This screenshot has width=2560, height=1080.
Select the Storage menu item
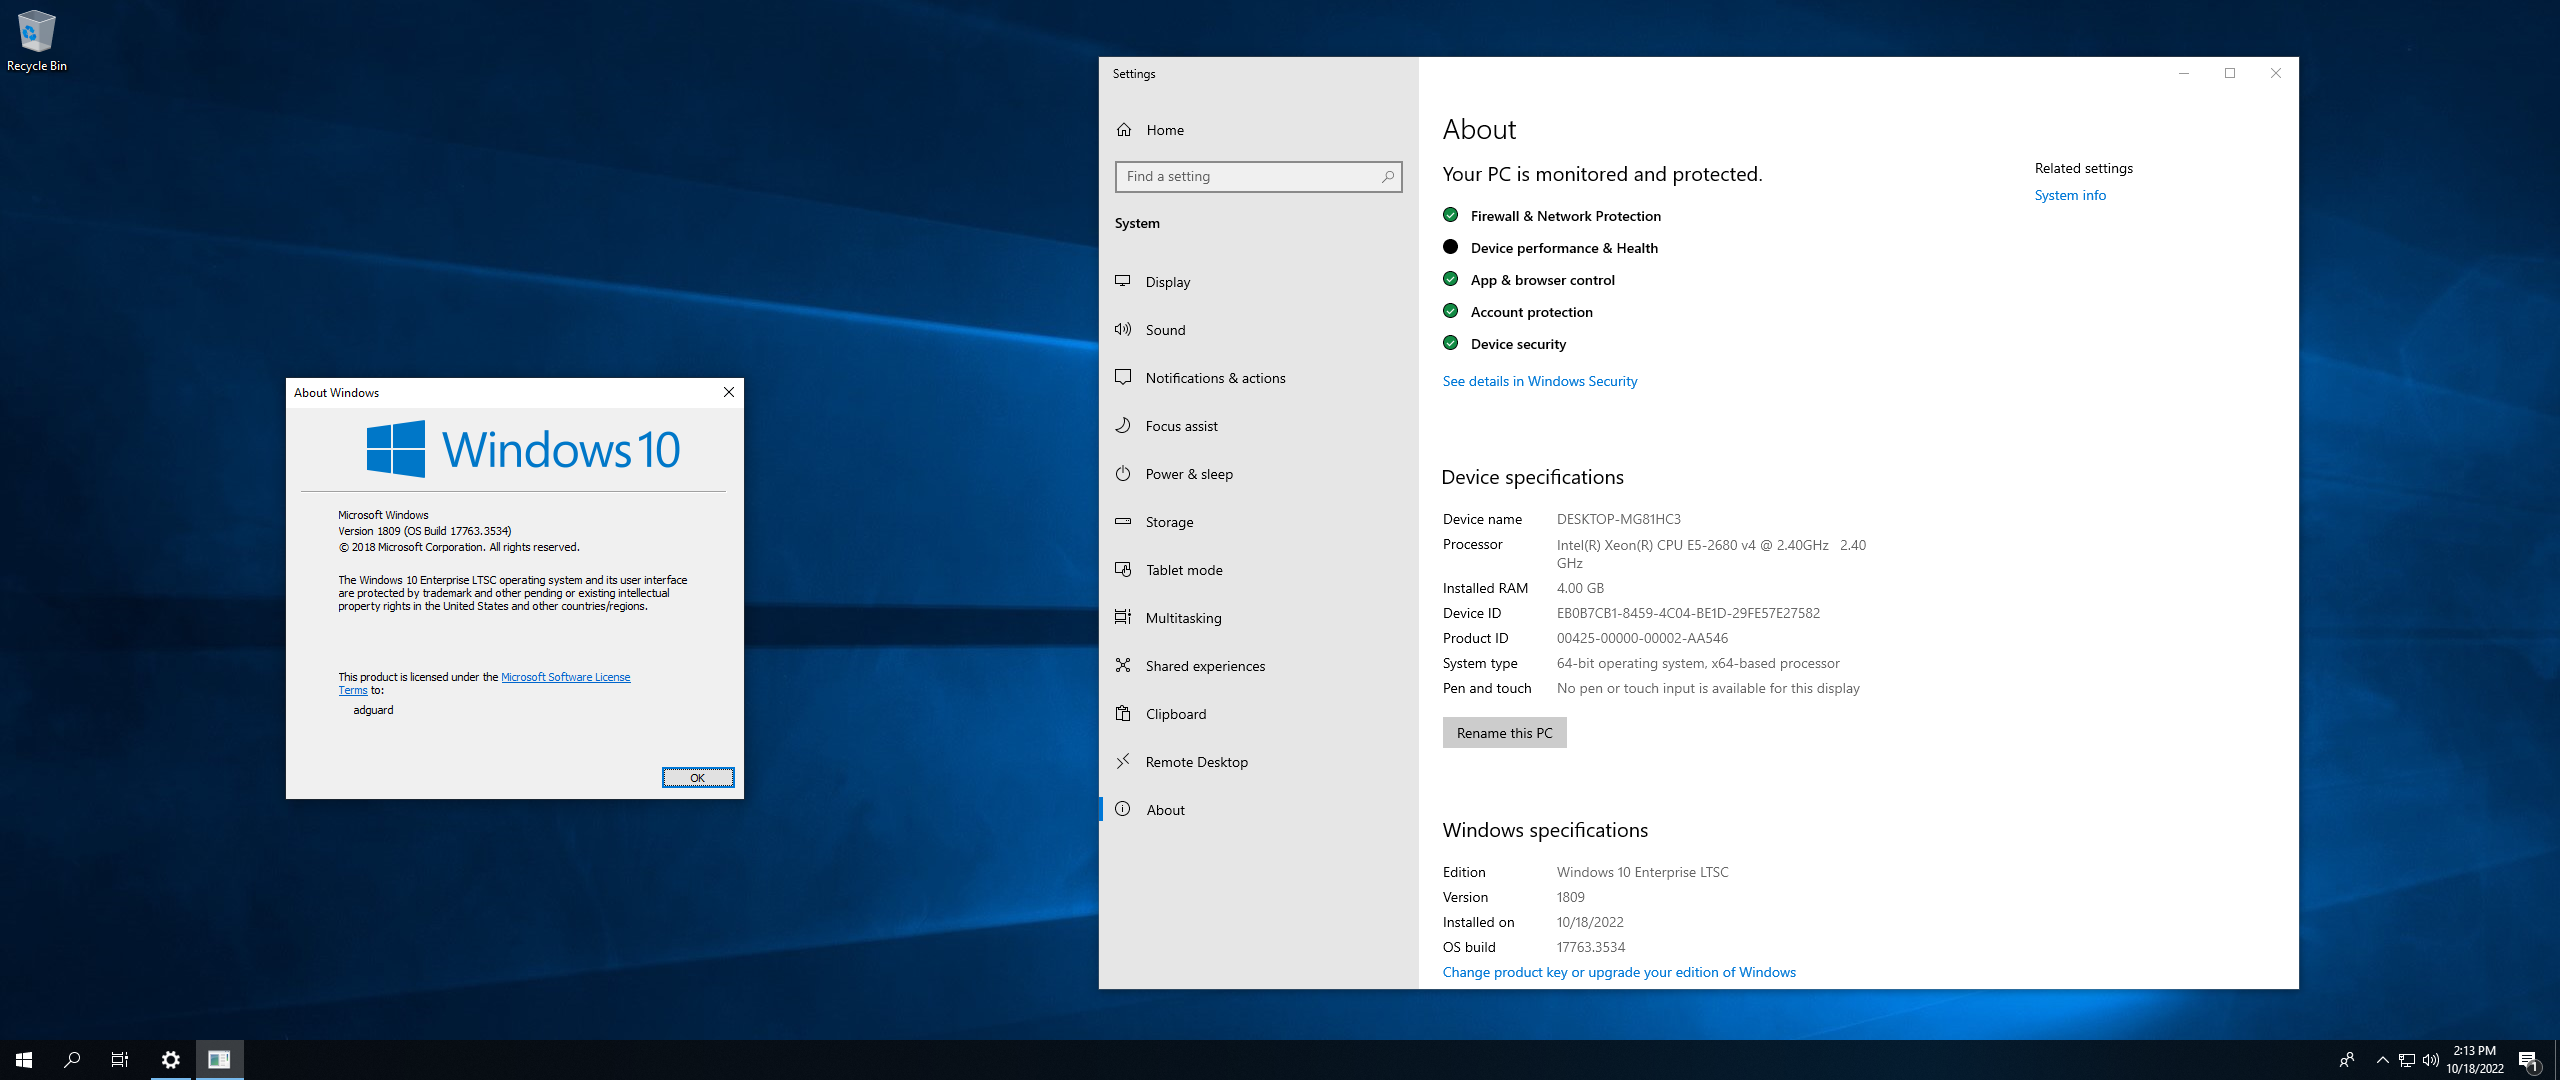tap(1258, 522)
